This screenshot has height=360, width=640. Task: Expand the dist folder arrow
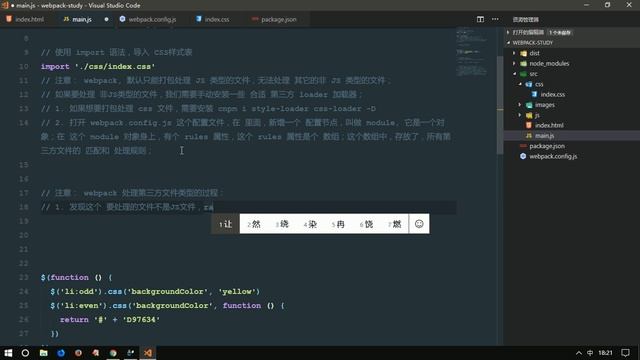[x=514, y=53]
